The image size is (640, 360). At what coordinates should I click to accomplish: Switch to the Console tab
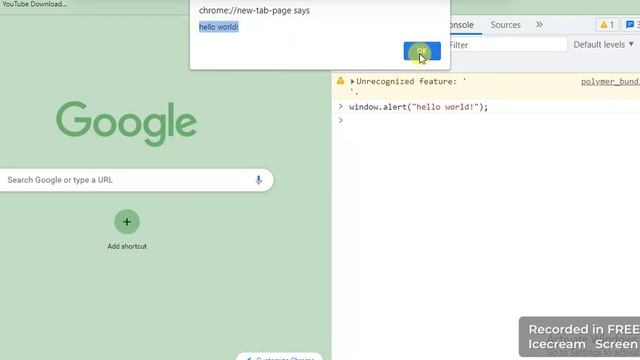[462, 25]
